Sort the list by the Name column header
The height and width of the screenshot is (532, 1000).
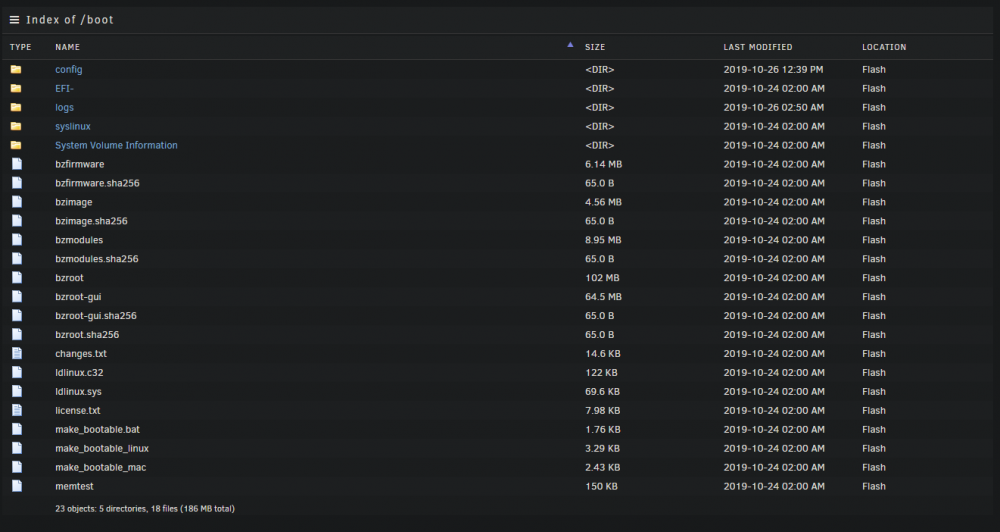68,47
